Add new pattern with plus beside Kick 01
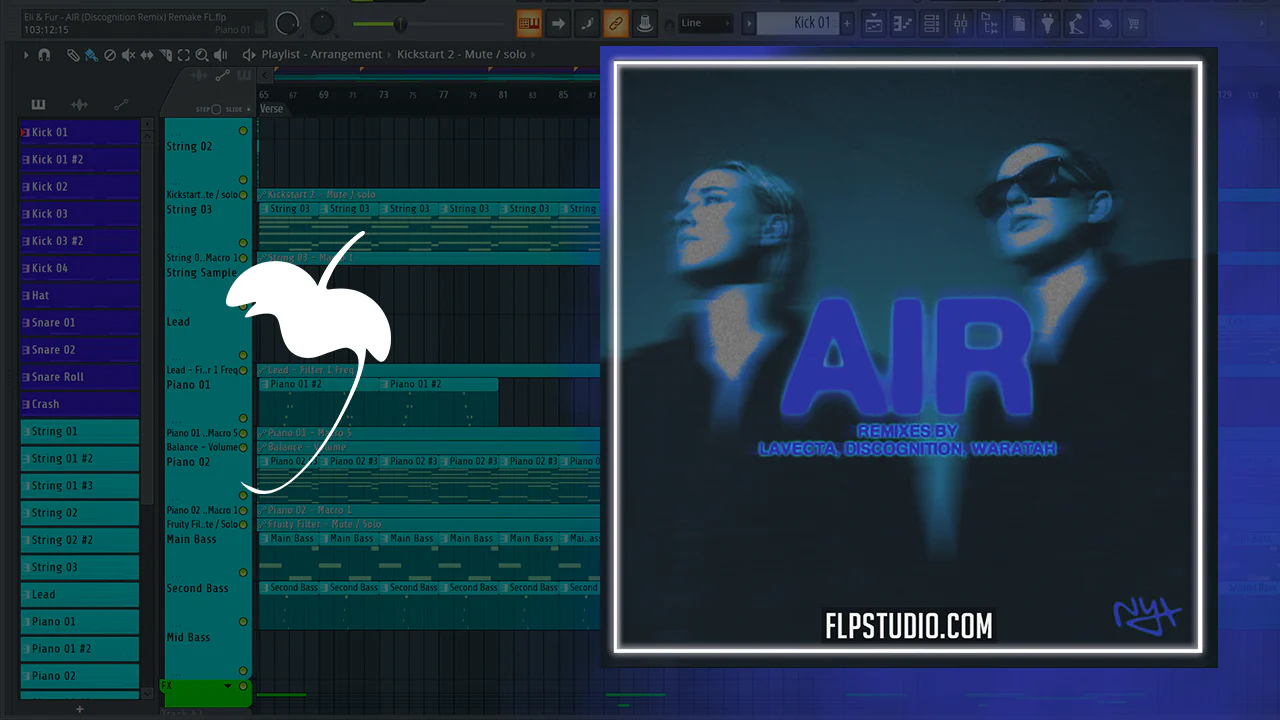Viewport: 1280px width, 720px height. (x=848, y=23)
